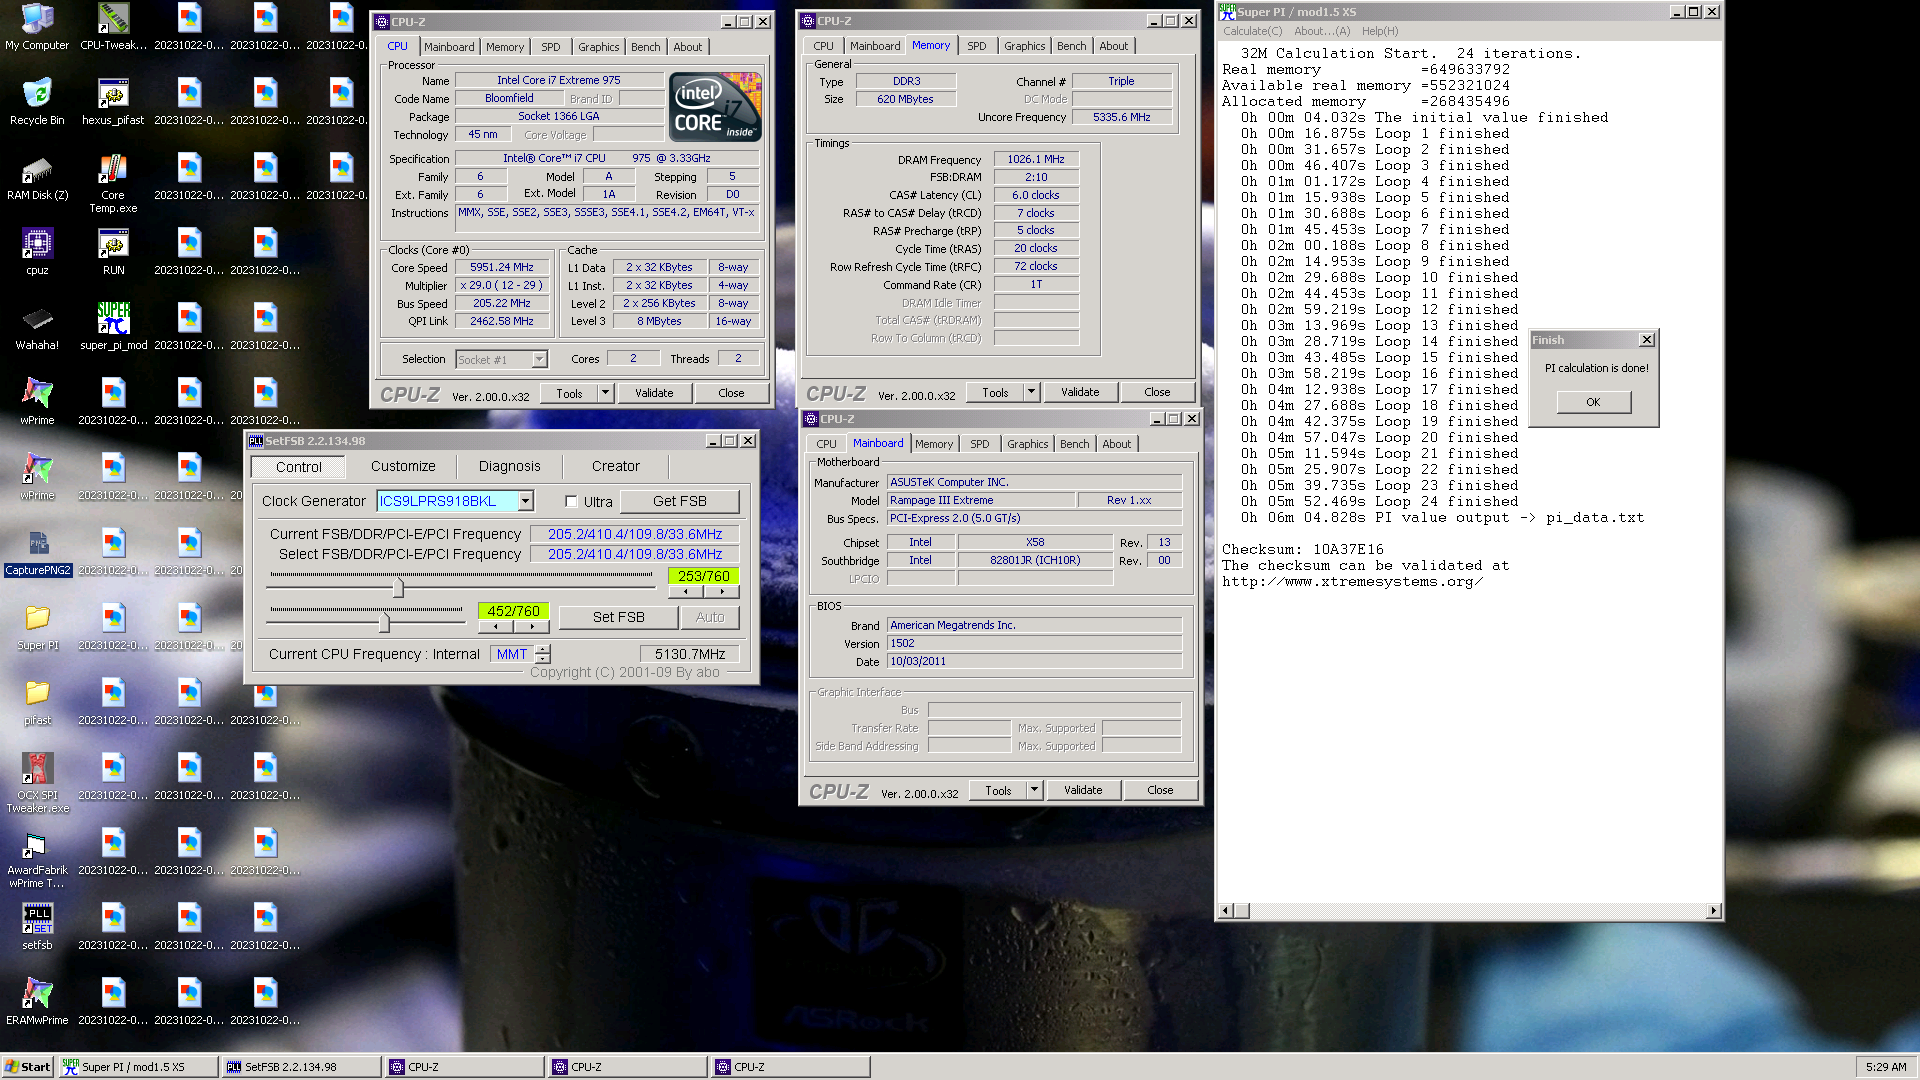Click left arrow under 253/760 value

pos(686,592)
